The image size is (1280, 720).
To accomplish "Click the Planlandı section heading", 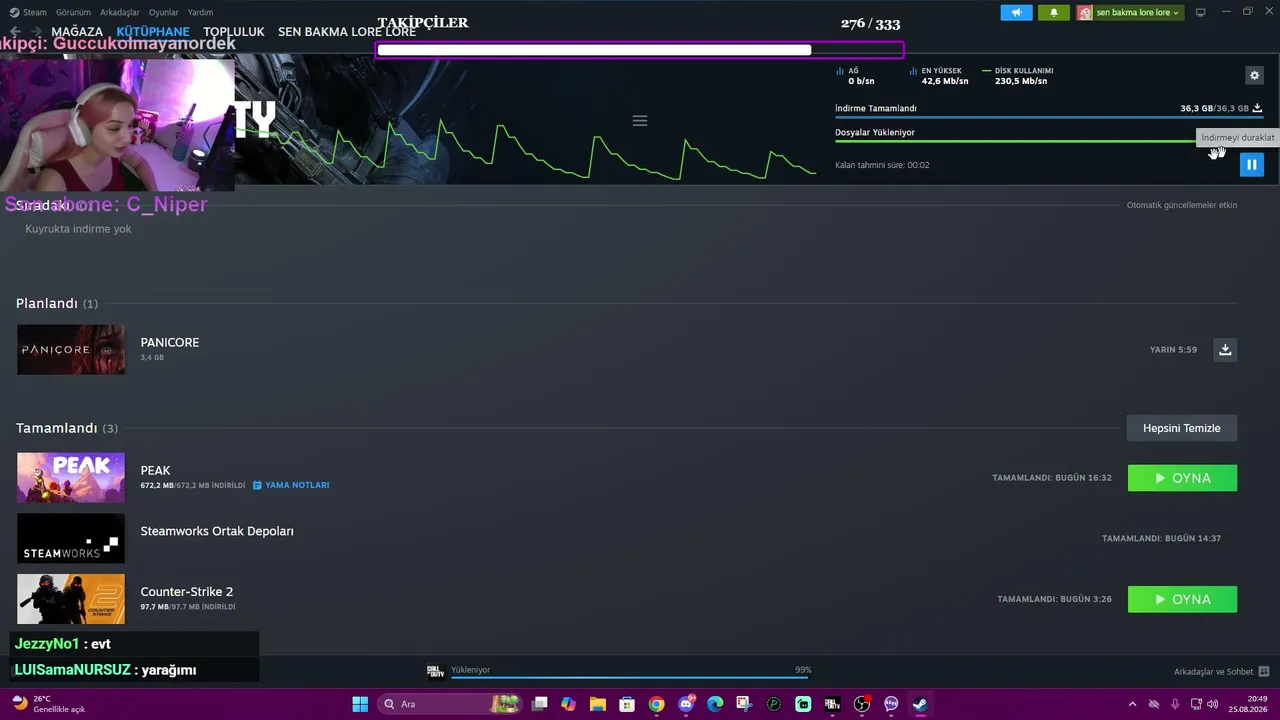I will point(47,303).
